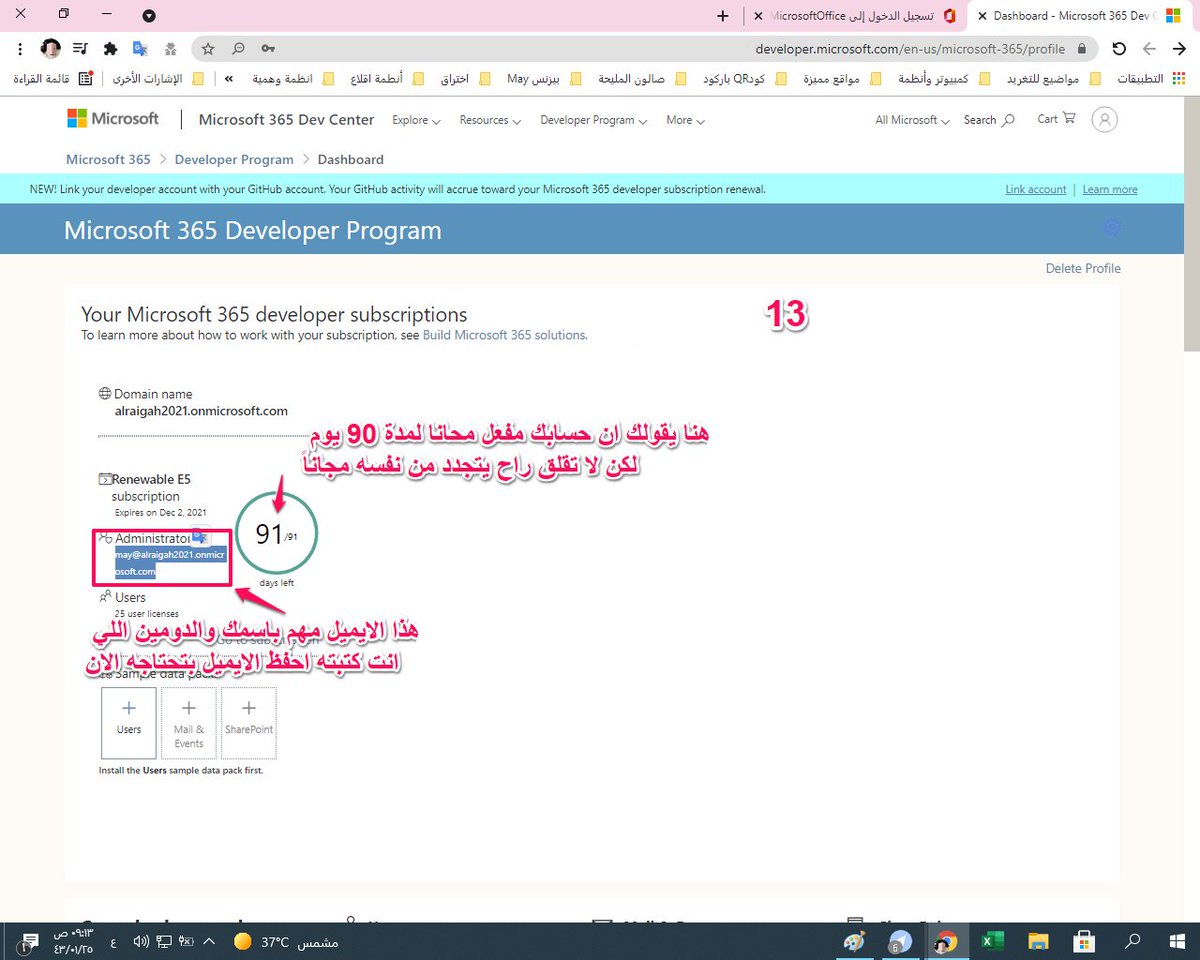The width and height of the screenshot is (1200, 960).
Task: Reload the page
Action: click(x=1119, y=48)
